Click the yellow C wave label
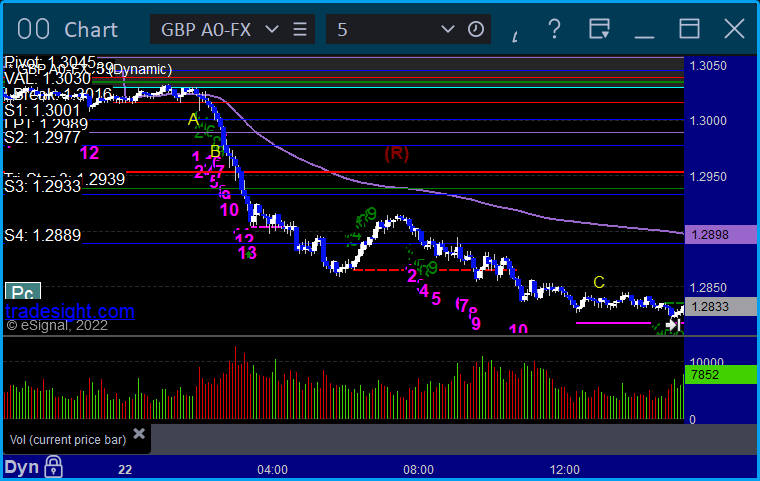 pos(599,282)
